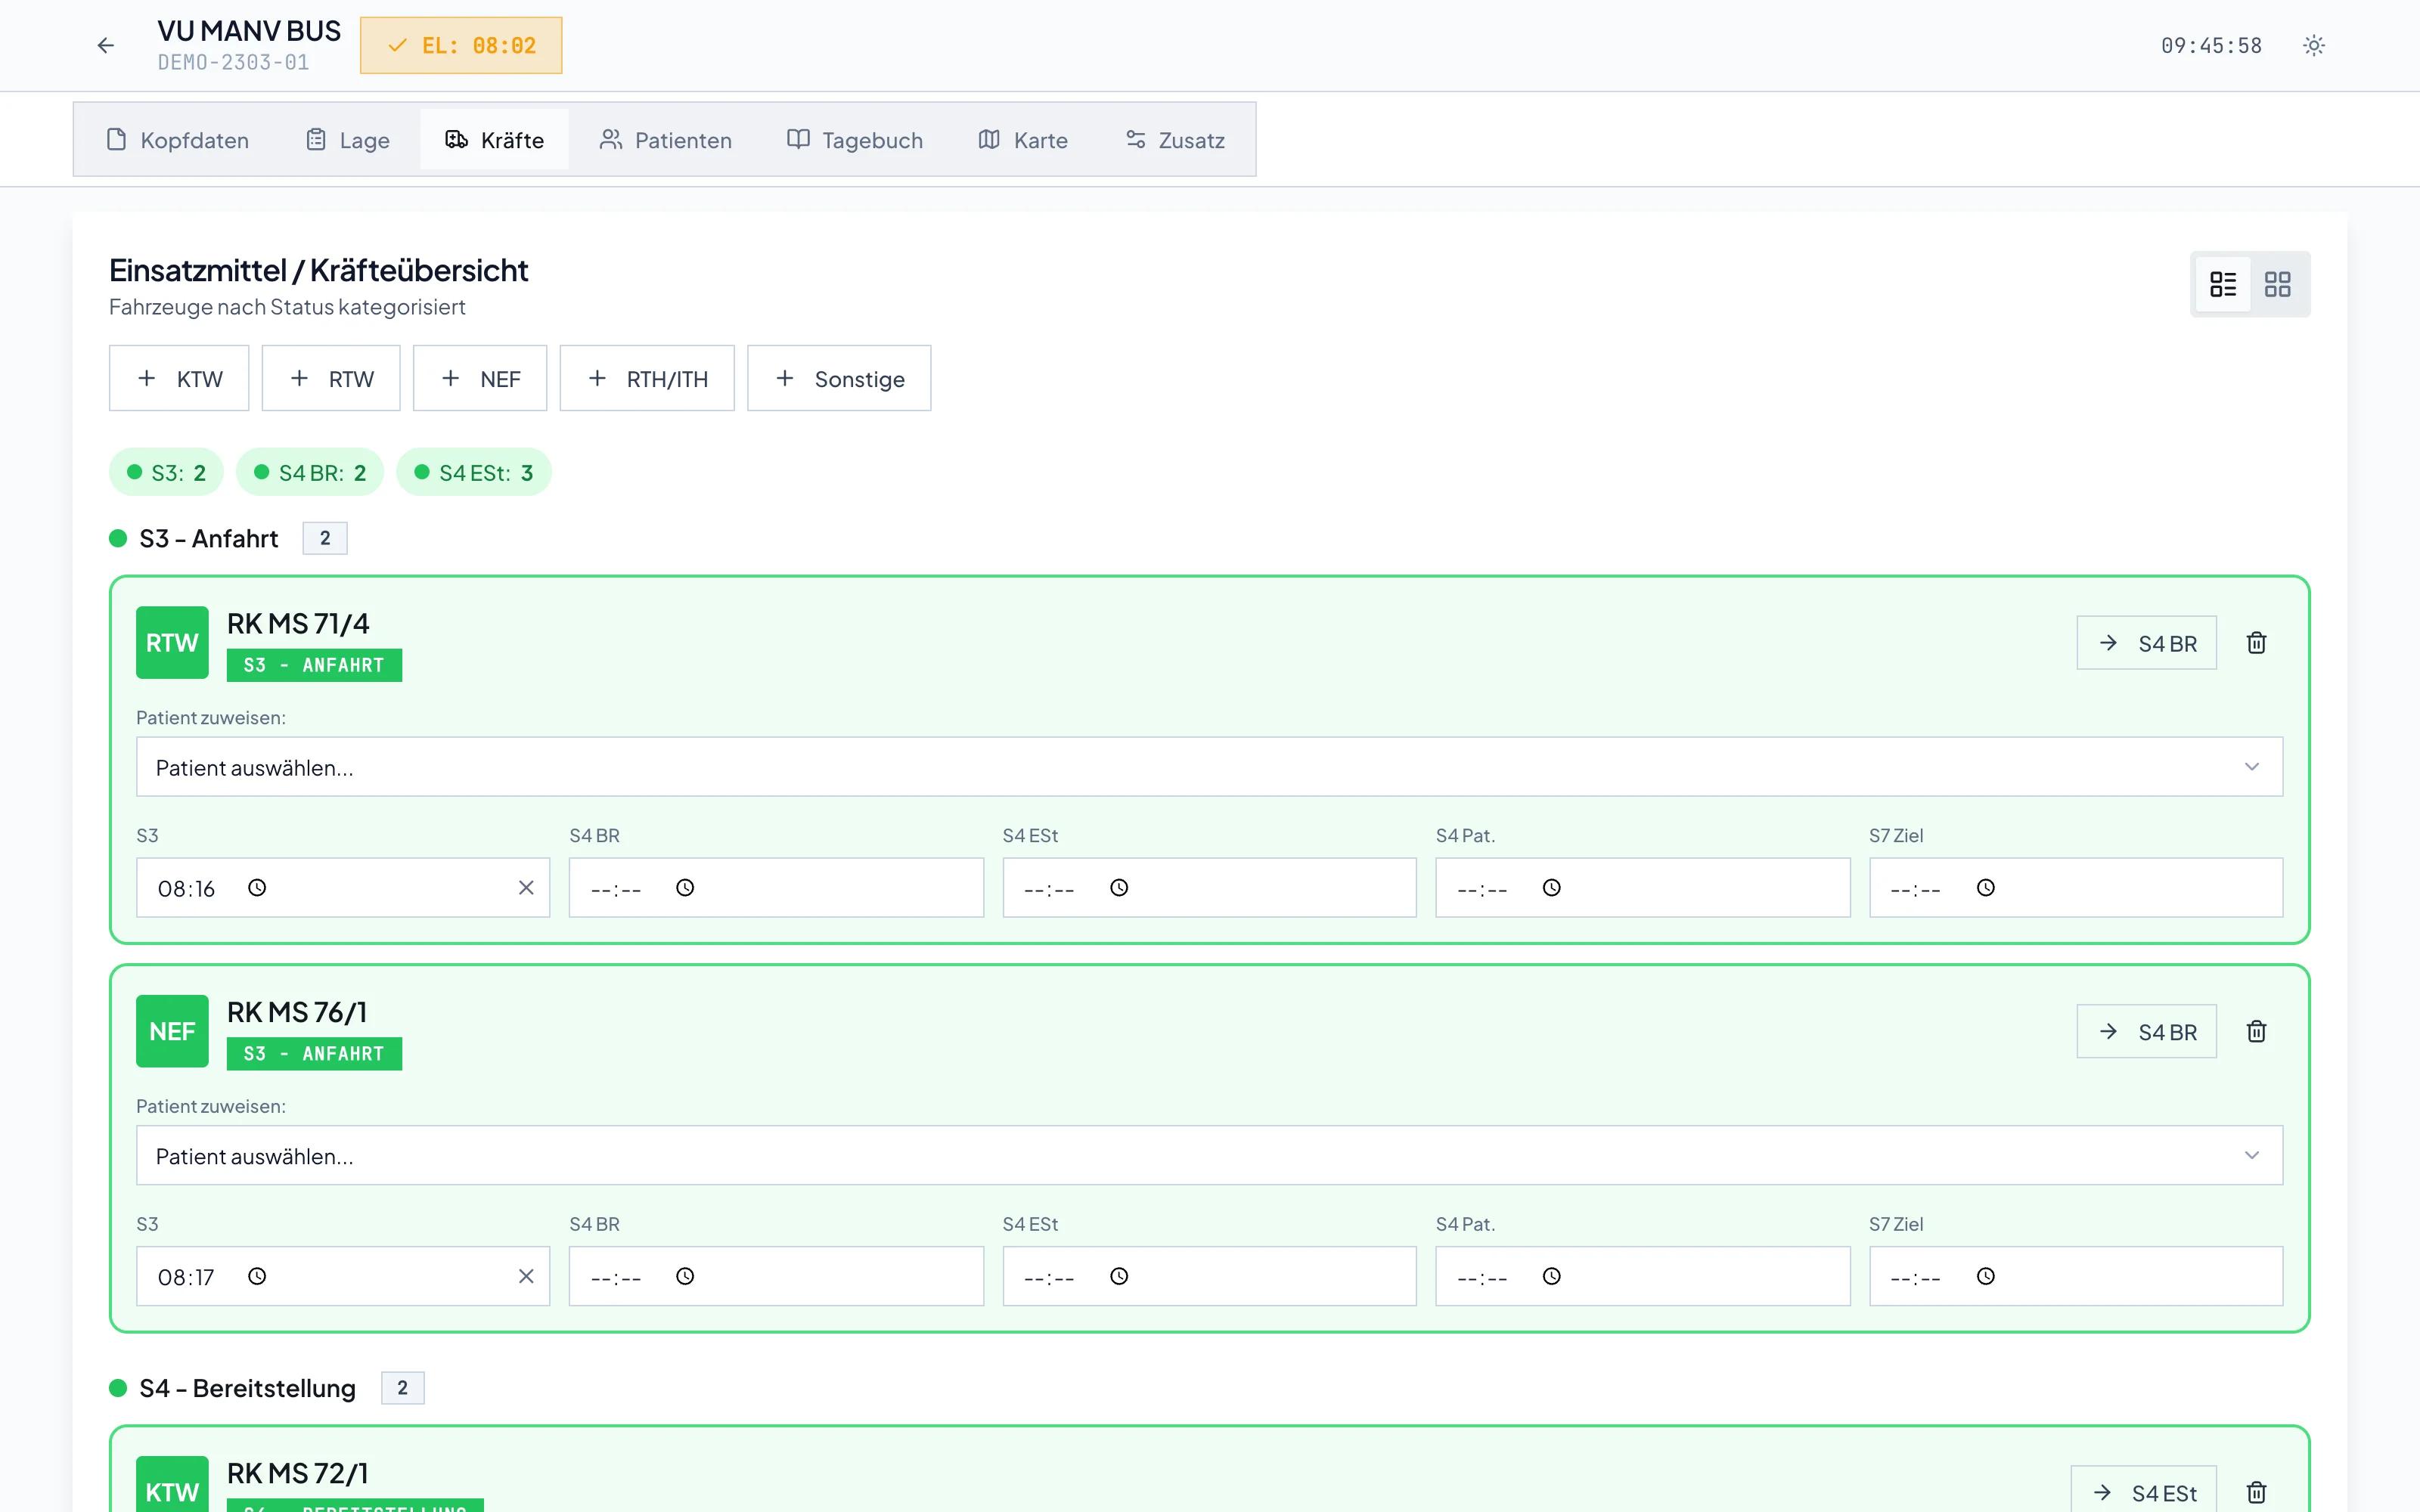This screenshot has height=1512, width=2420.
Task: Select the S4 BR: 2 status chip
Action: [x=310, y=472]
